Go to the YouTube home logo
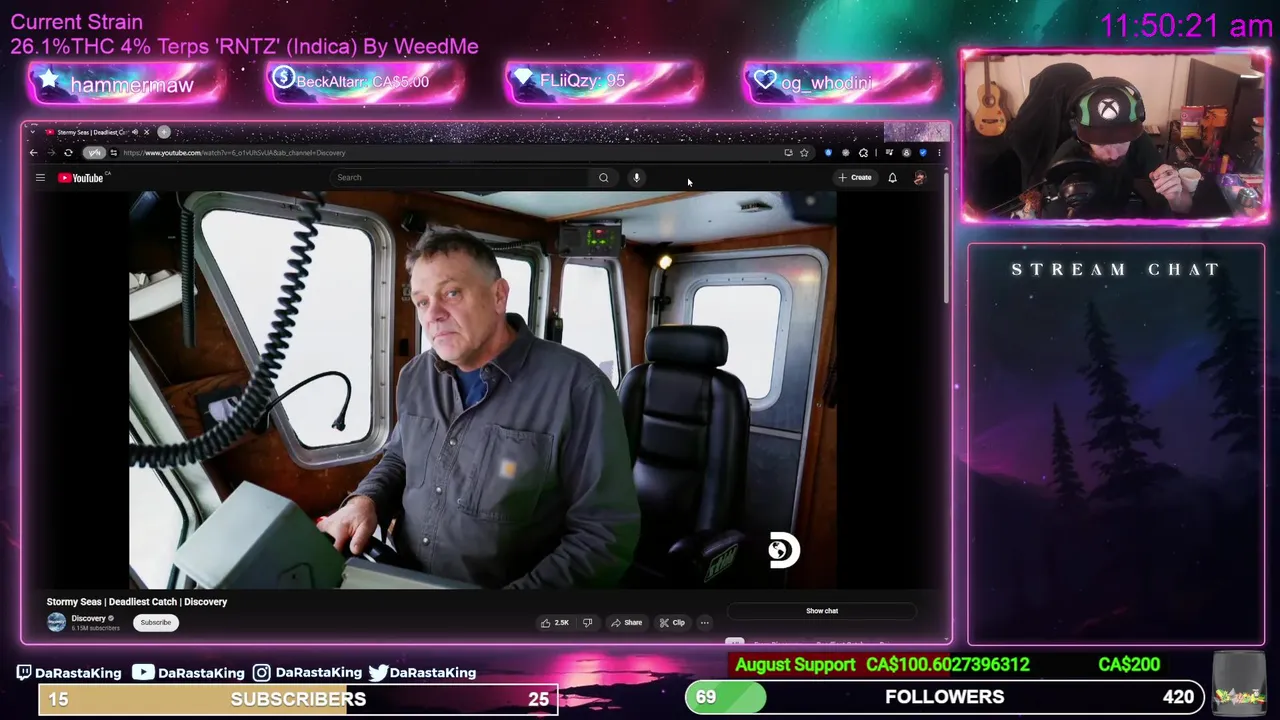Screen dimensions: 1280x720 pos(83,178)
